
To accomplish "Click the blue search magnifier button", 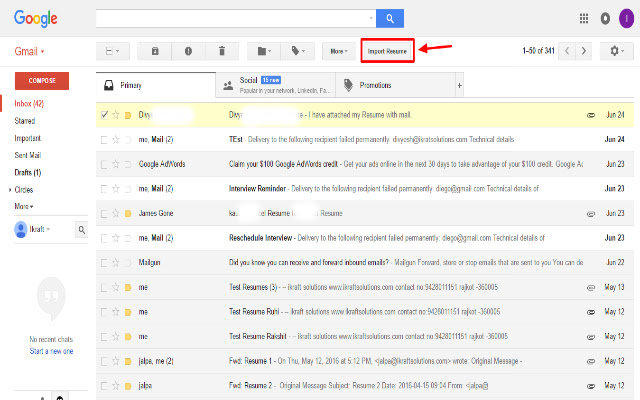I will coord(390,18).
